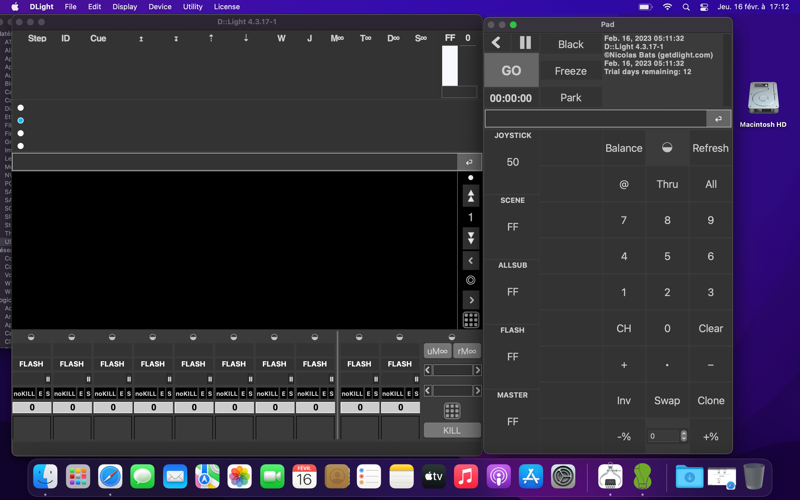
Task: Click the Pad command input field
Action: (596, 119)
